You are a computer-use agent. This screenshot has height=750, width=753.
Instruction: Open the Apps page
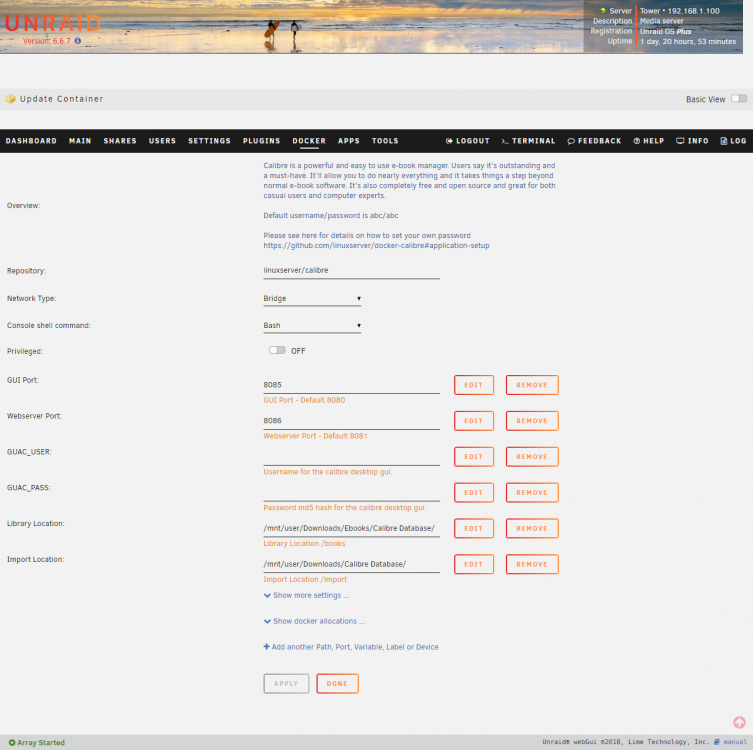[349, 141]
